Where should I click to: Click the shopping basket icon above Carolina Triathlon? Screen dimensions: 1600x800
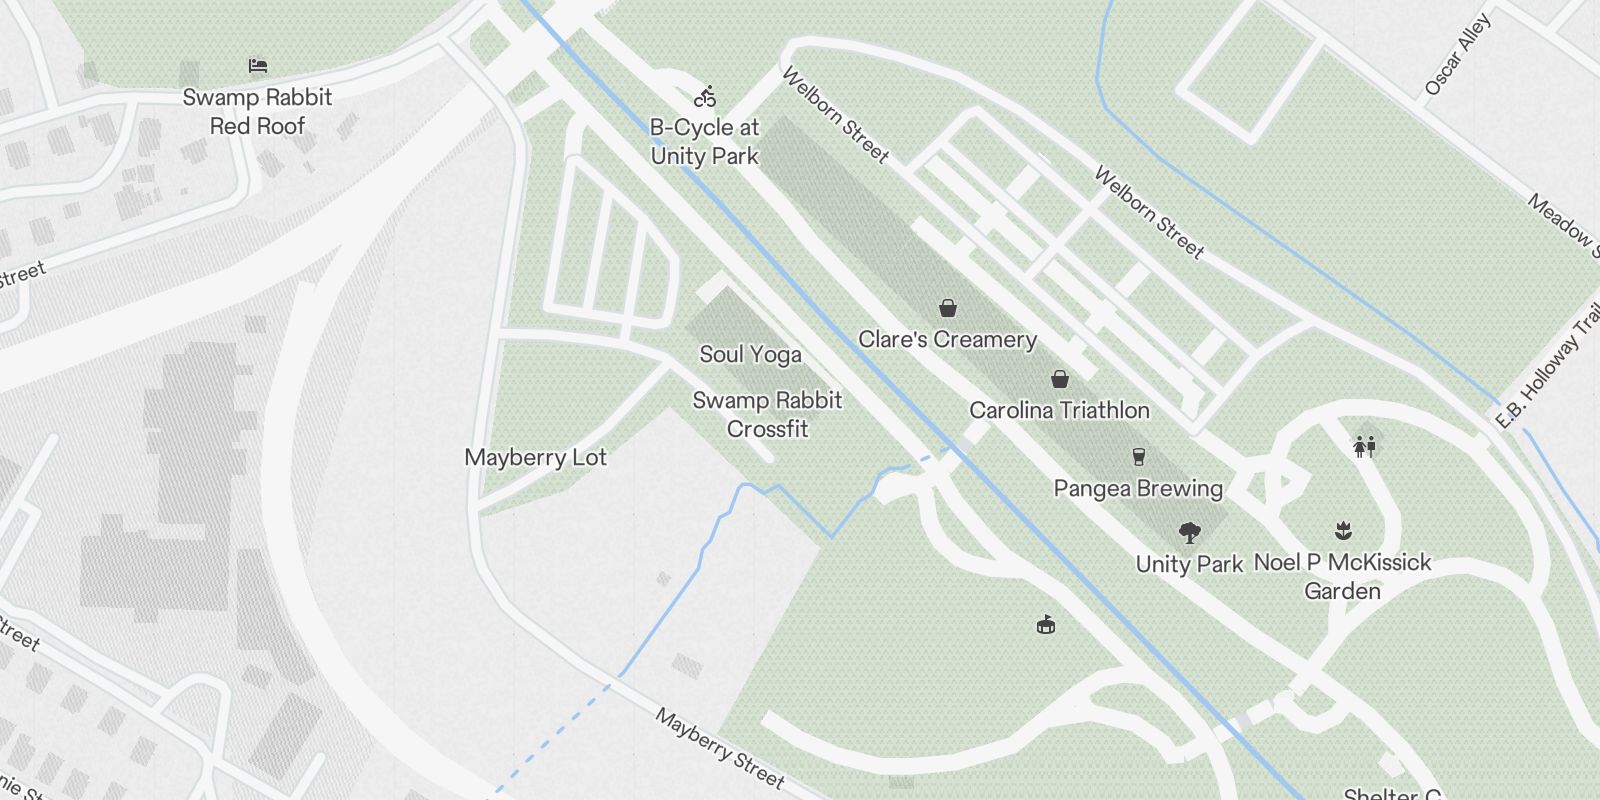(1060, 379)
